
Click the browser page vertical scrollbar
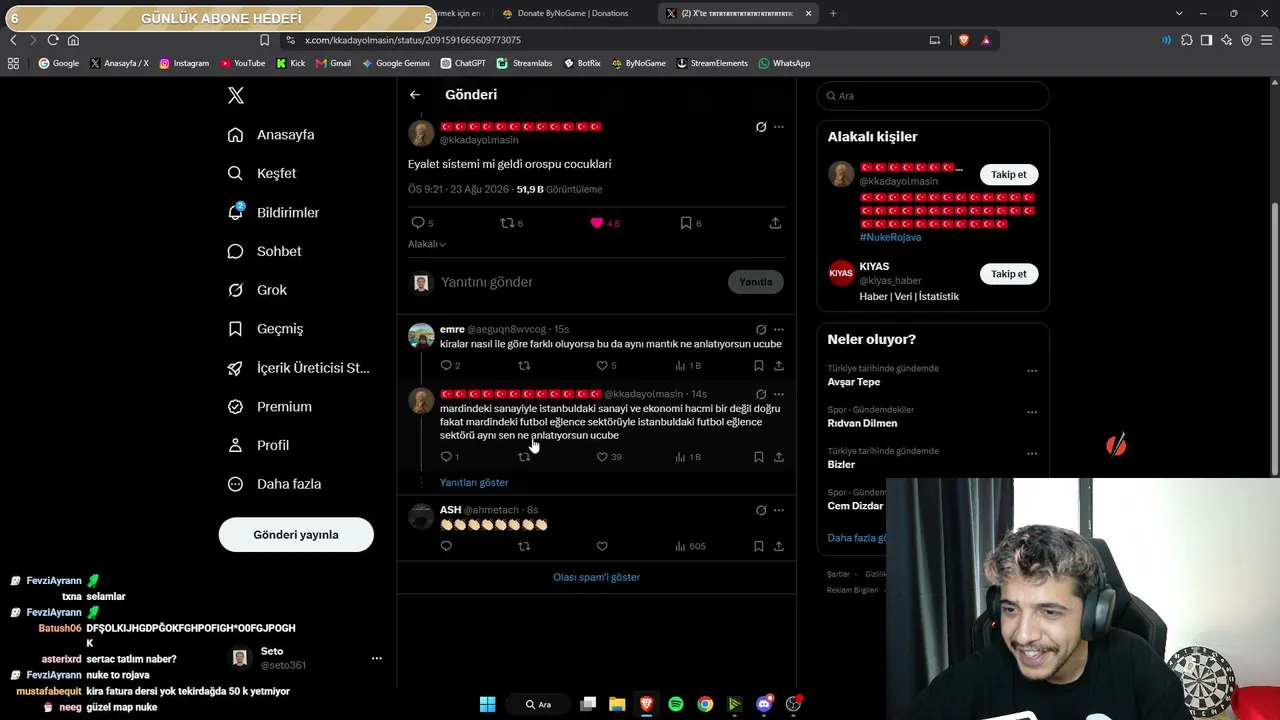(1274, 340)
